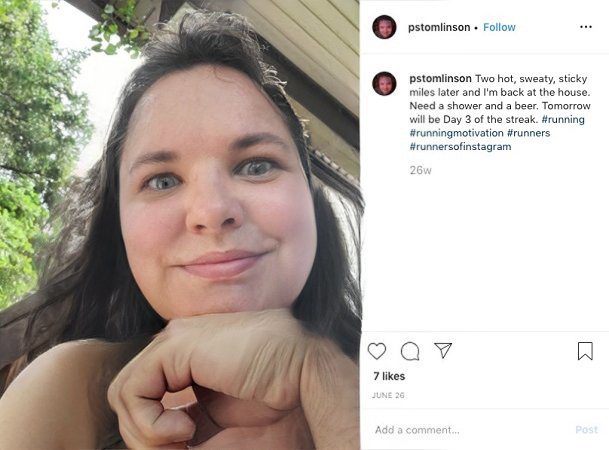Open the #runnersofinstagram hashtag

[460, 146]
